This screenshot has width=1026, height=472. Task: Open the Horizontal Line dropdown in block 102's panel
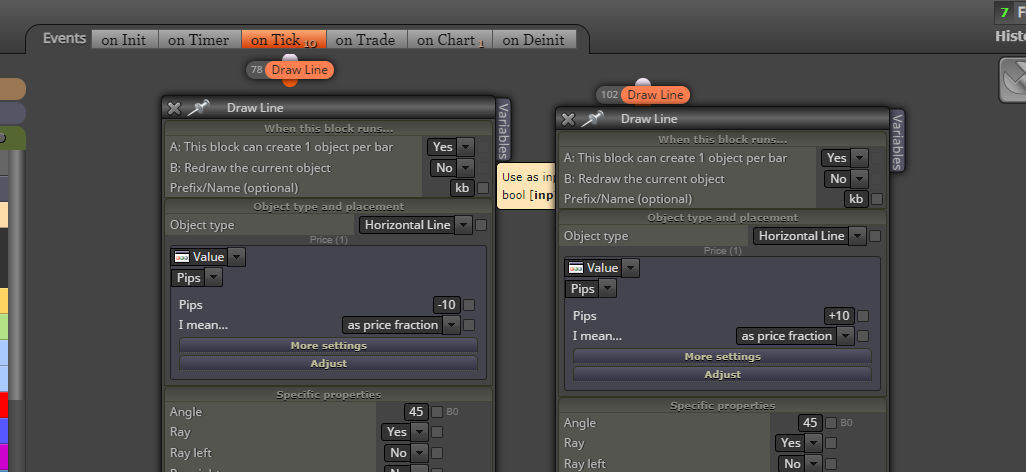[x=809, y=236]
